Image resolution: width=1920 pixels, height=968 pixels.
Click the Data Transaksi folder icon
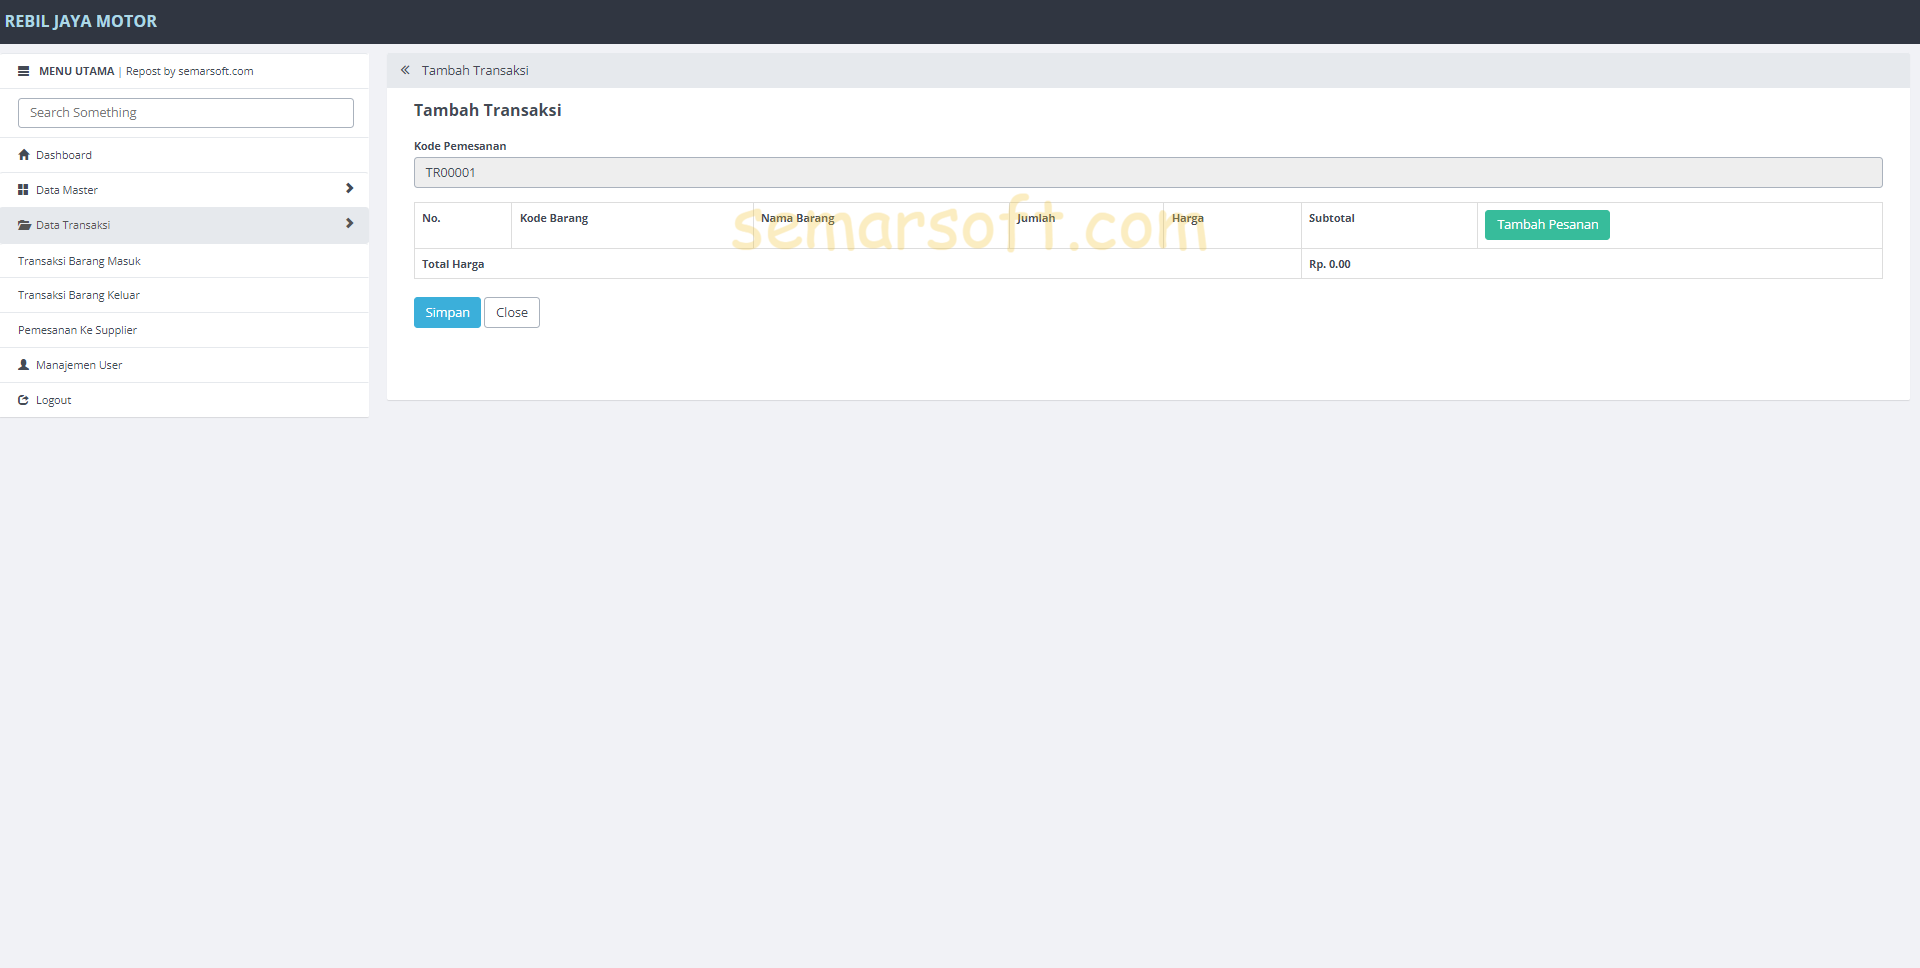[x=23, y=225]
